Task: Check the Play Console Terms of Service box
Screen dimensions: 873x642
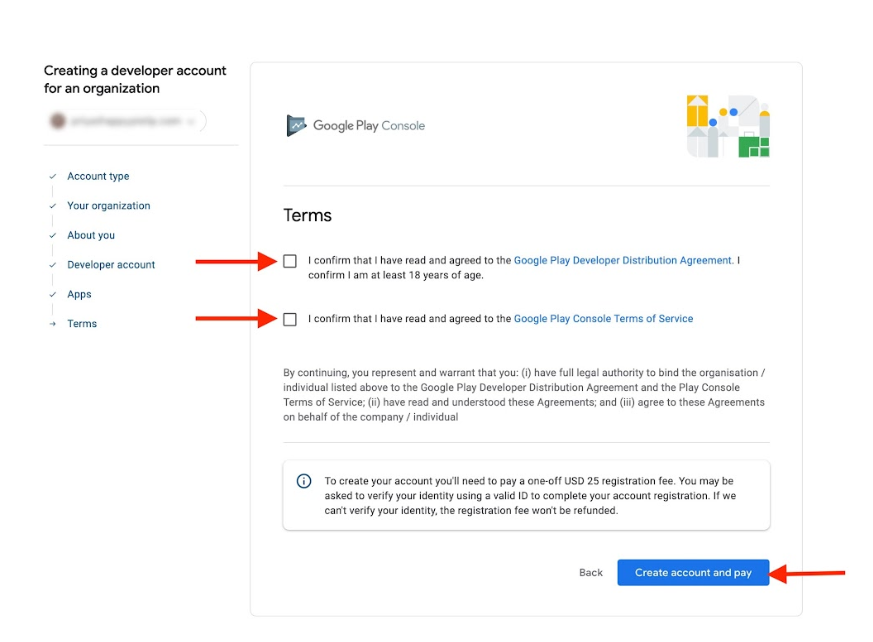Action: tap(290, 319)
